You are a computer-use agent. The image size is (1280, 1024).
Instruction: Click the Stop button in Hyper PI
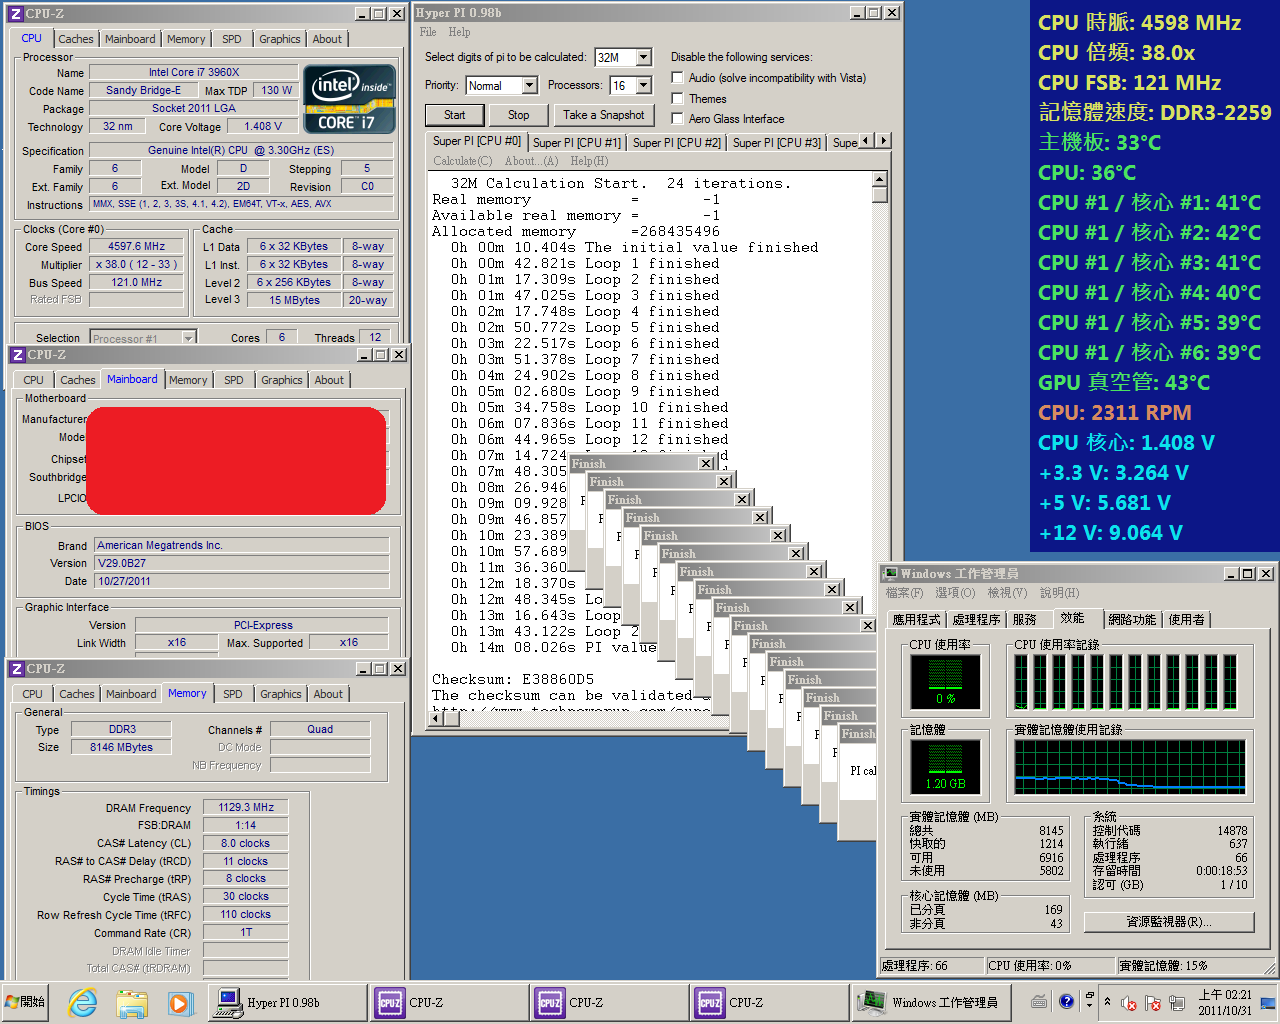click(518, 115)
